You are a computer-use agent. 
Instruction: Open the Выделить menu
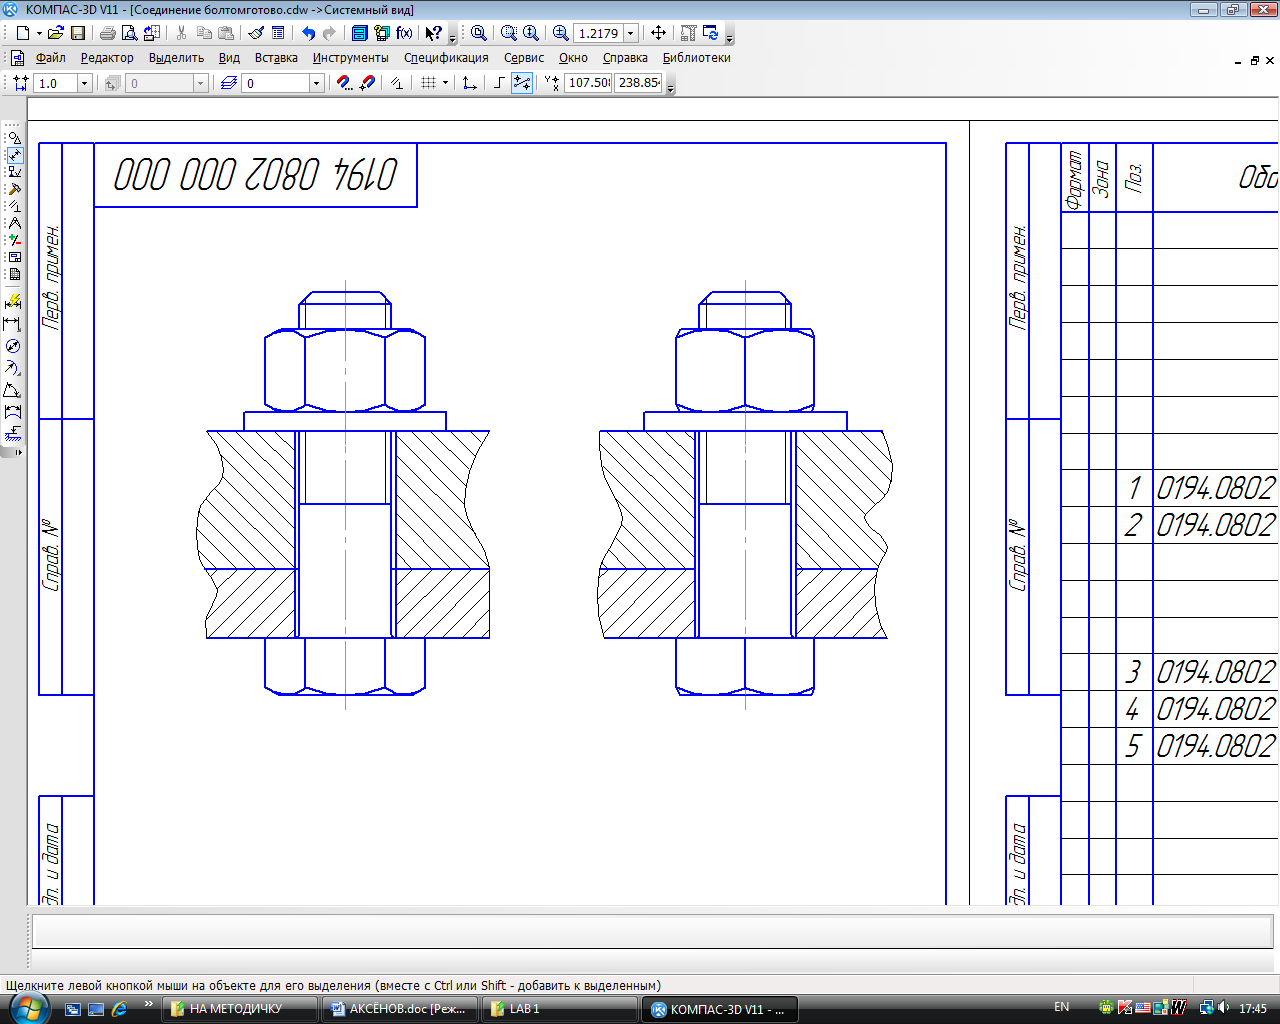pos(176,58)
